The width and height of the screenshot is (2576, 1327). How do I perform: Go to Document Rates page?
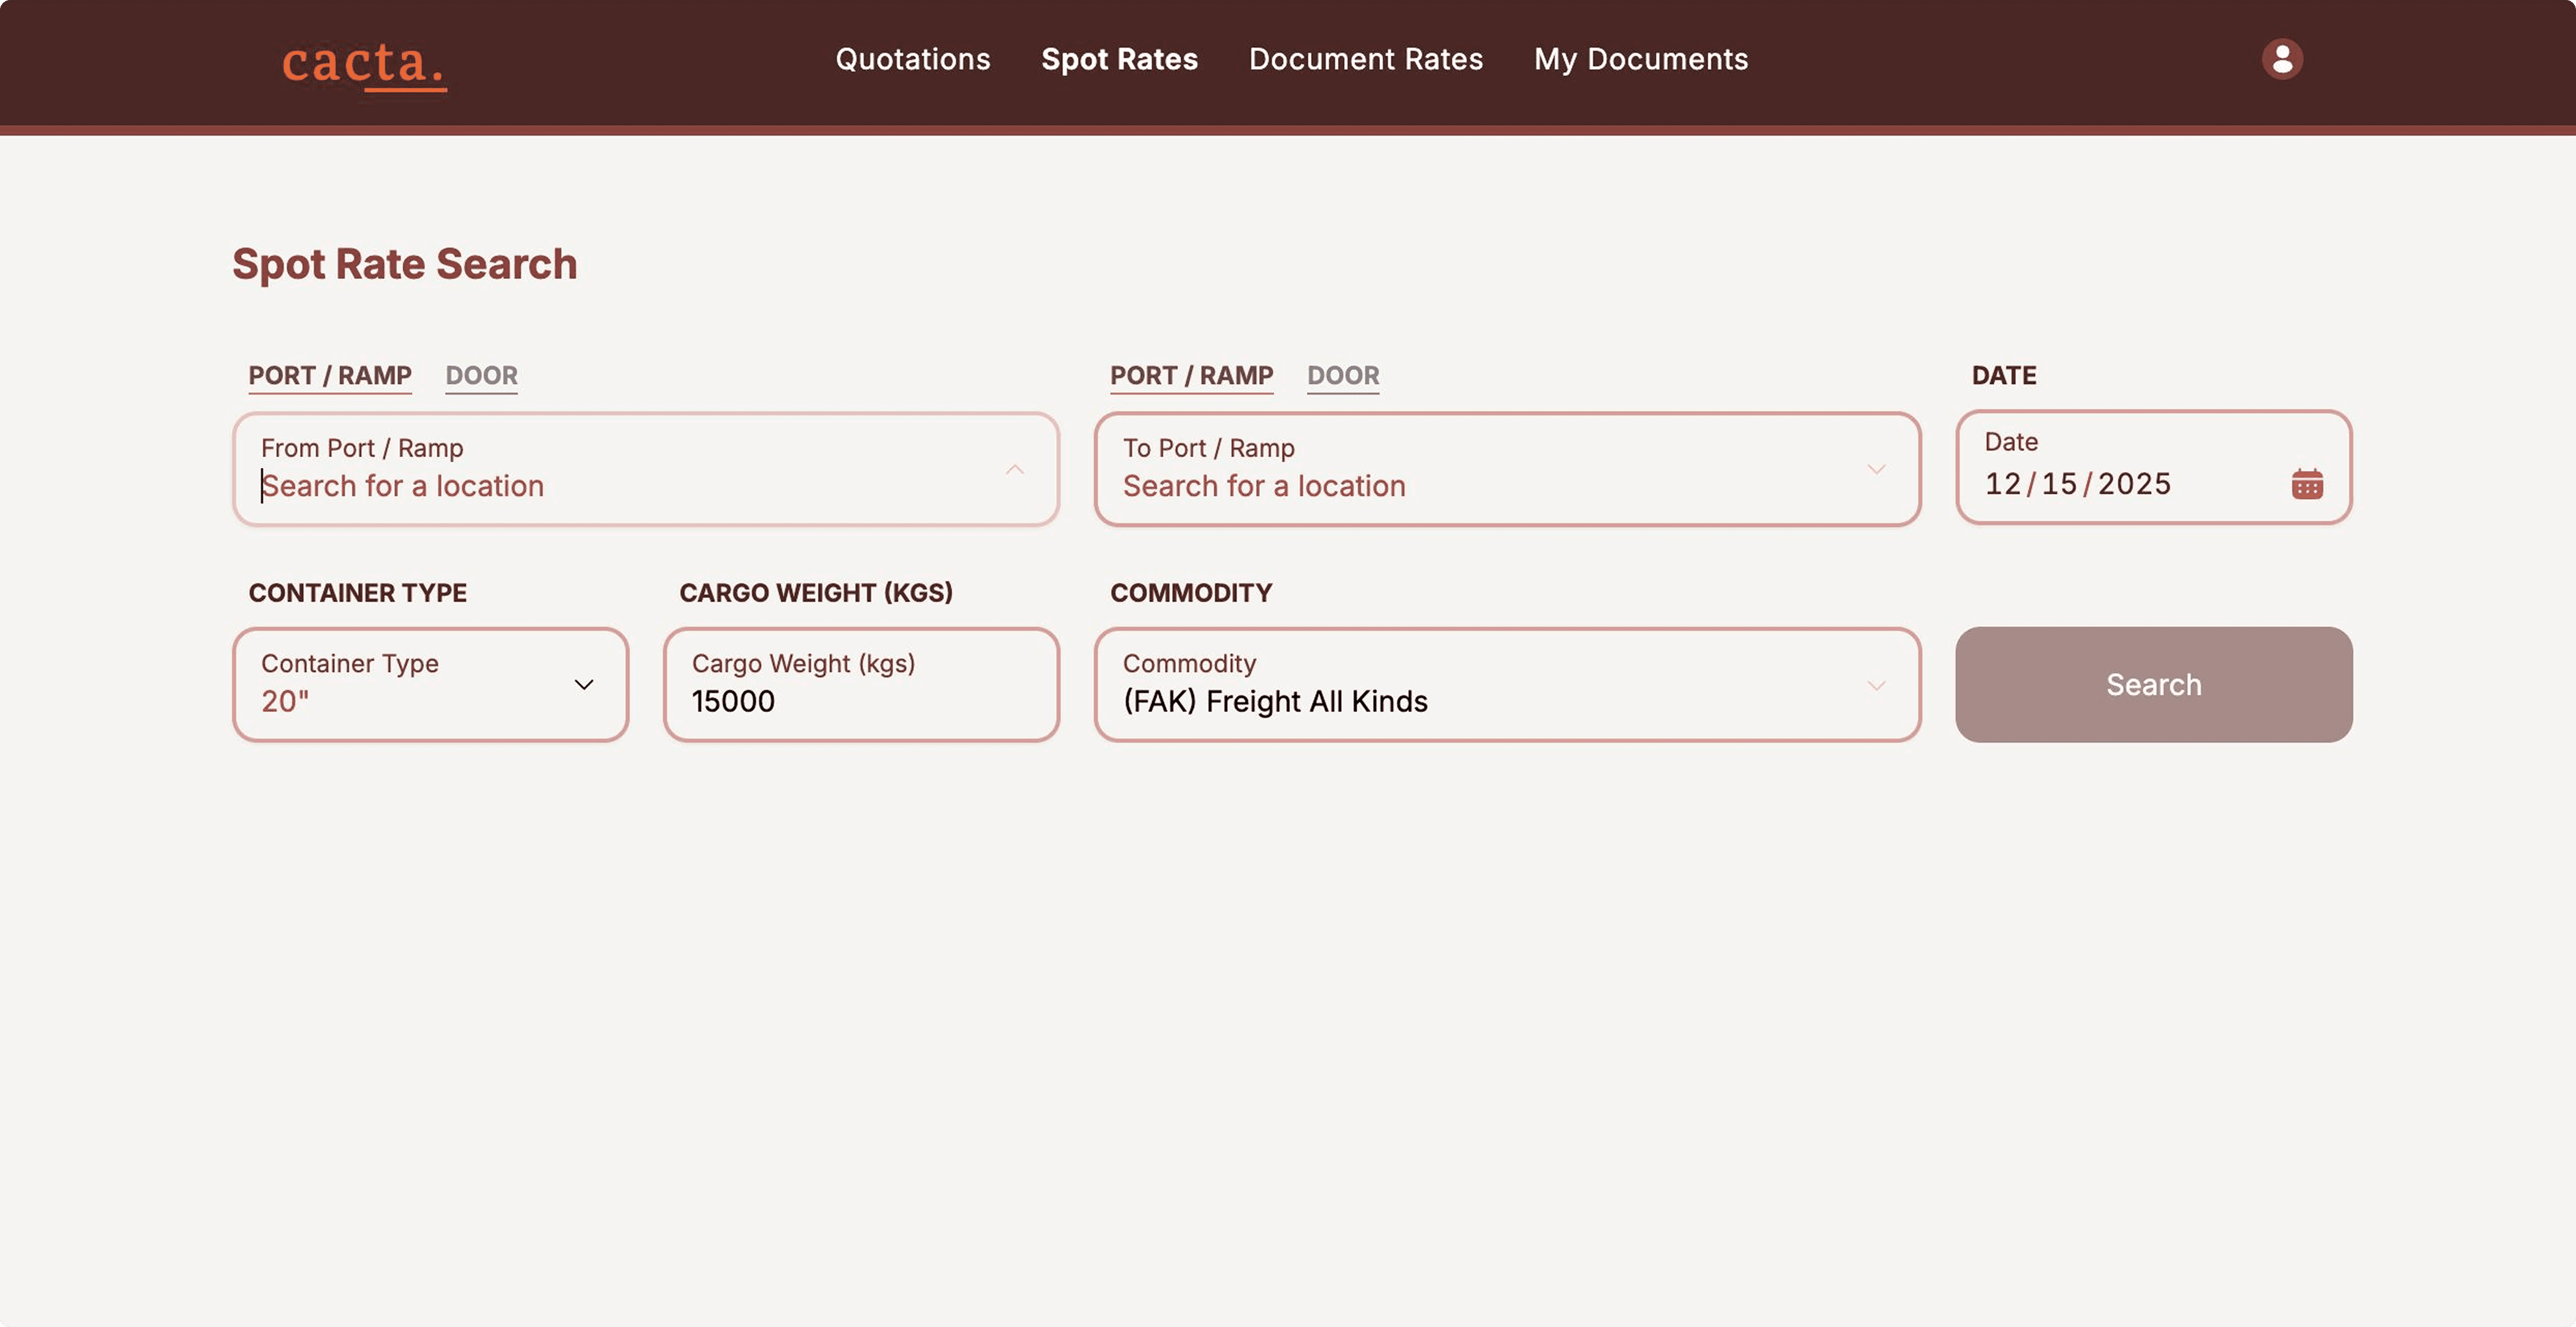pyautogui.click(x=1365, y=59)
